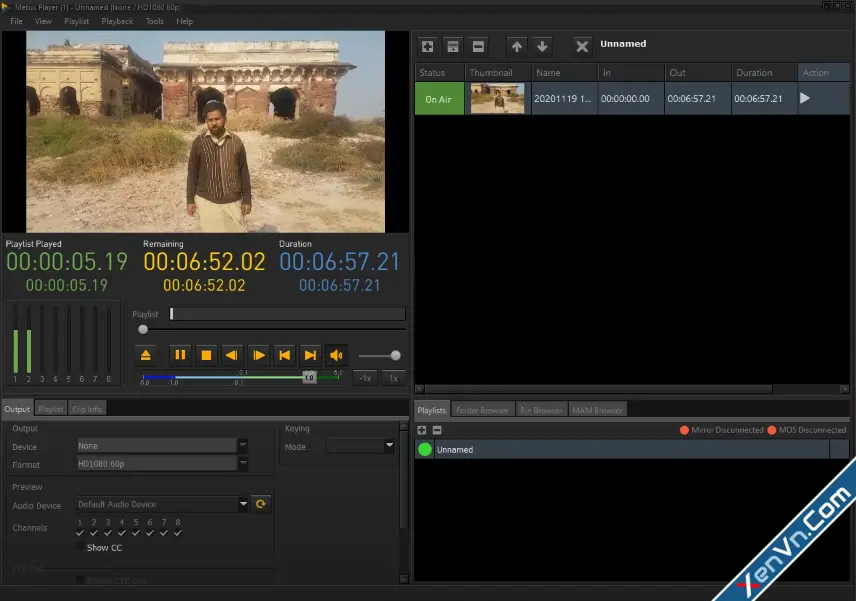Open the Help menu

click(185, 21)
